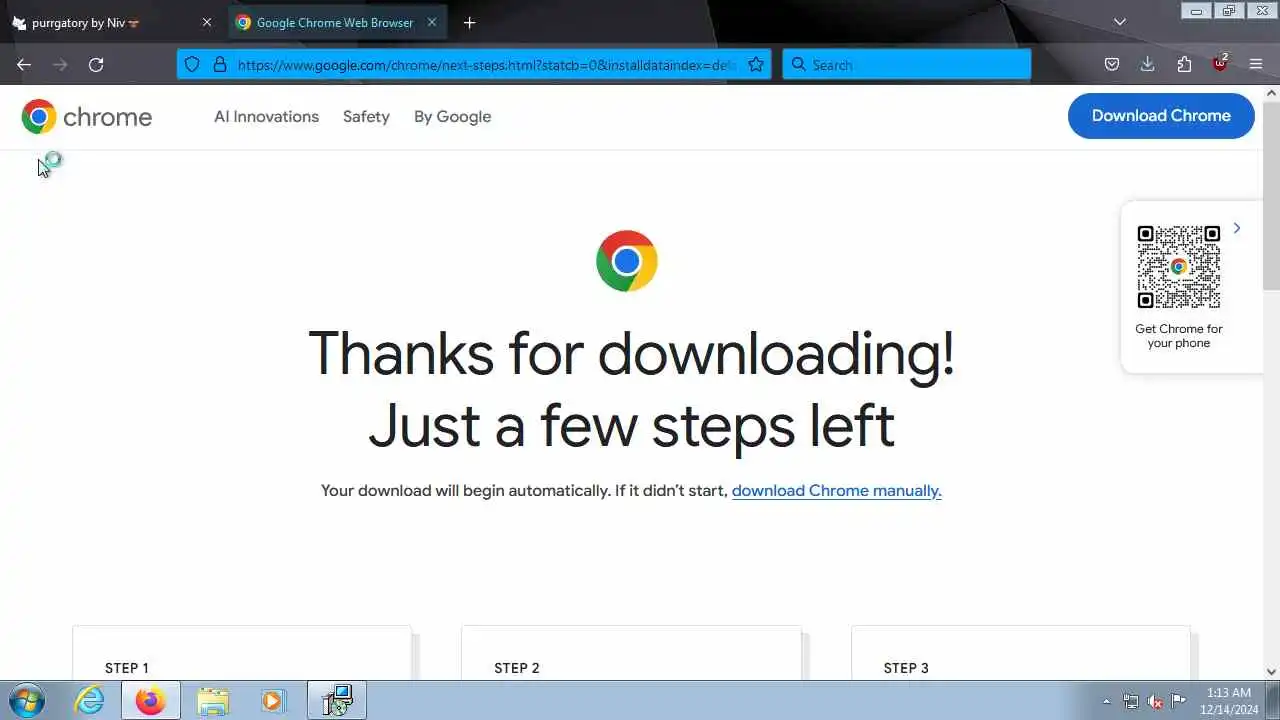Open Windows Media Player from the taskbar
The width and height of the screenshot is (1280, 720).
click(x=274, y=701)
